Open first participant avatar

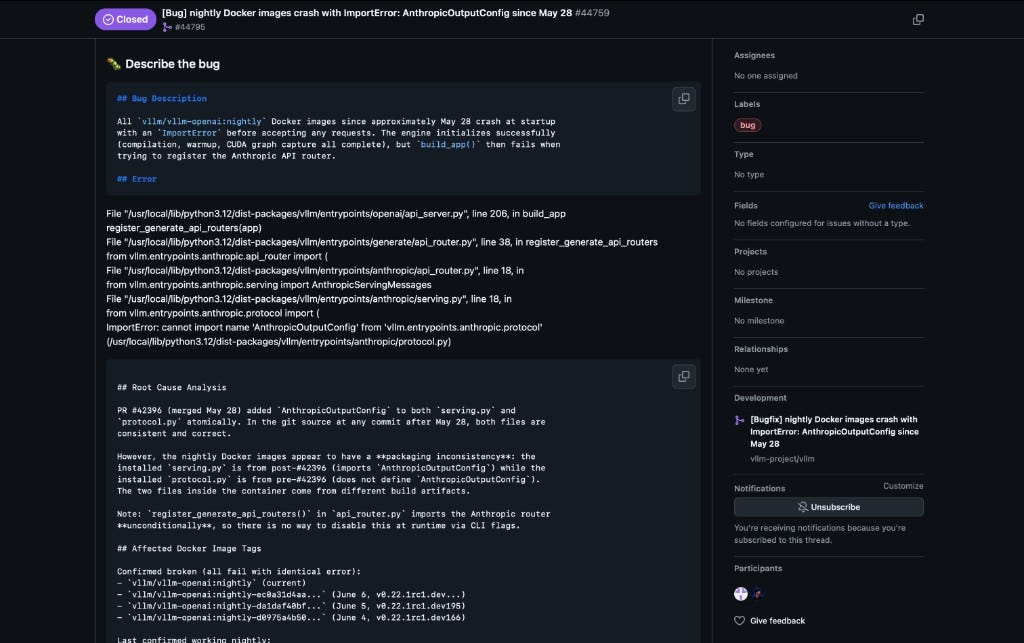pyautogui.click(x=741, y=594)
